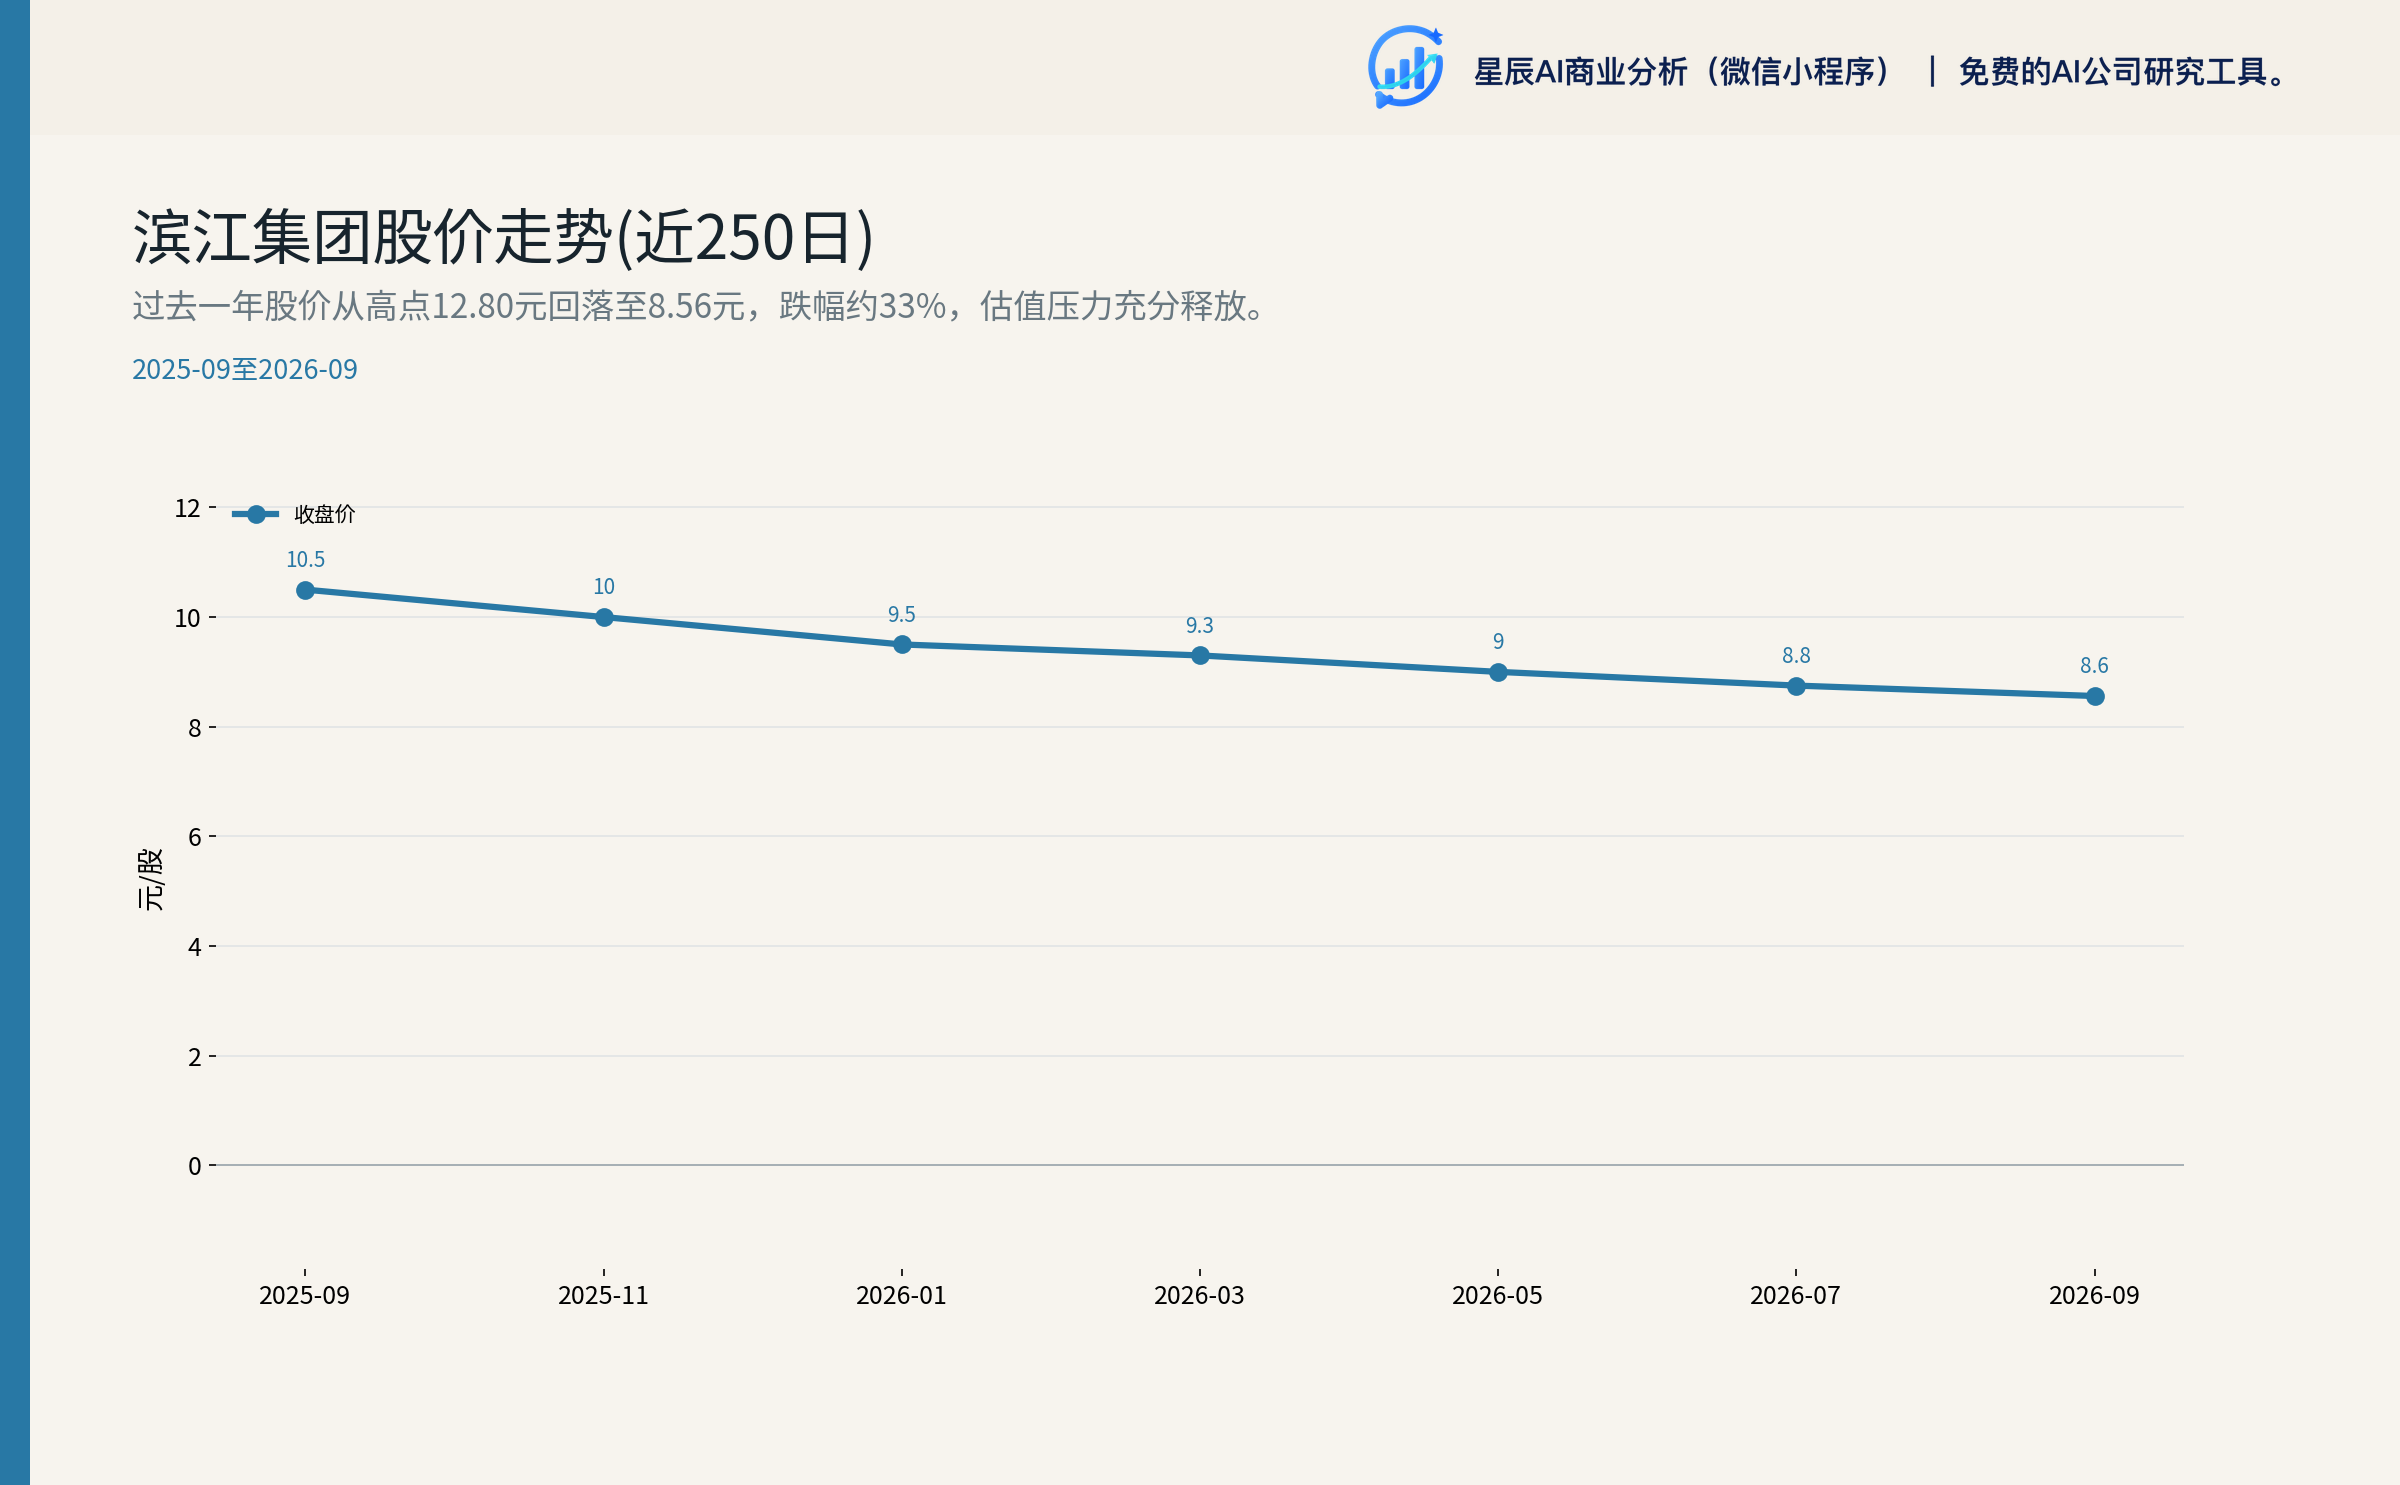Click the y-axis title 元/股

coord(150,879)
